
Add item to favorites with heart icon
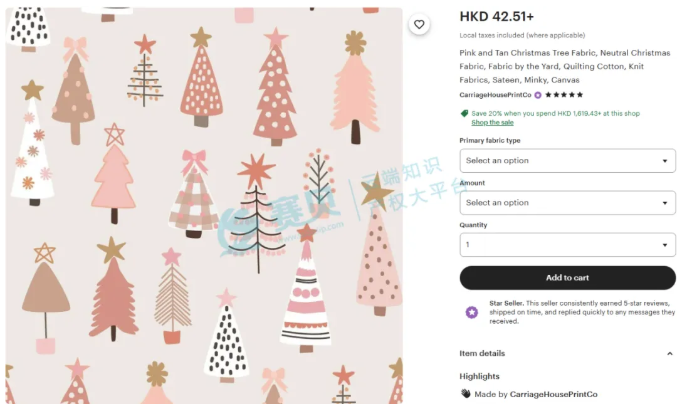click(419, 24)
